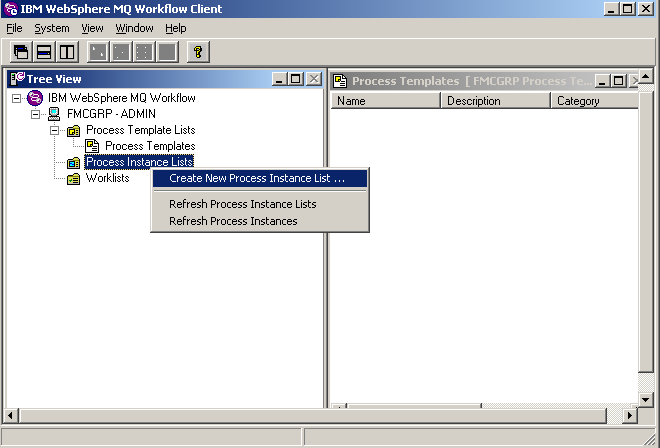Image resolution: width=660 pixels, height=448 pixels.
Task: Select the Worklists tree item
Action: pyautogui.click(x=108, y=178)
